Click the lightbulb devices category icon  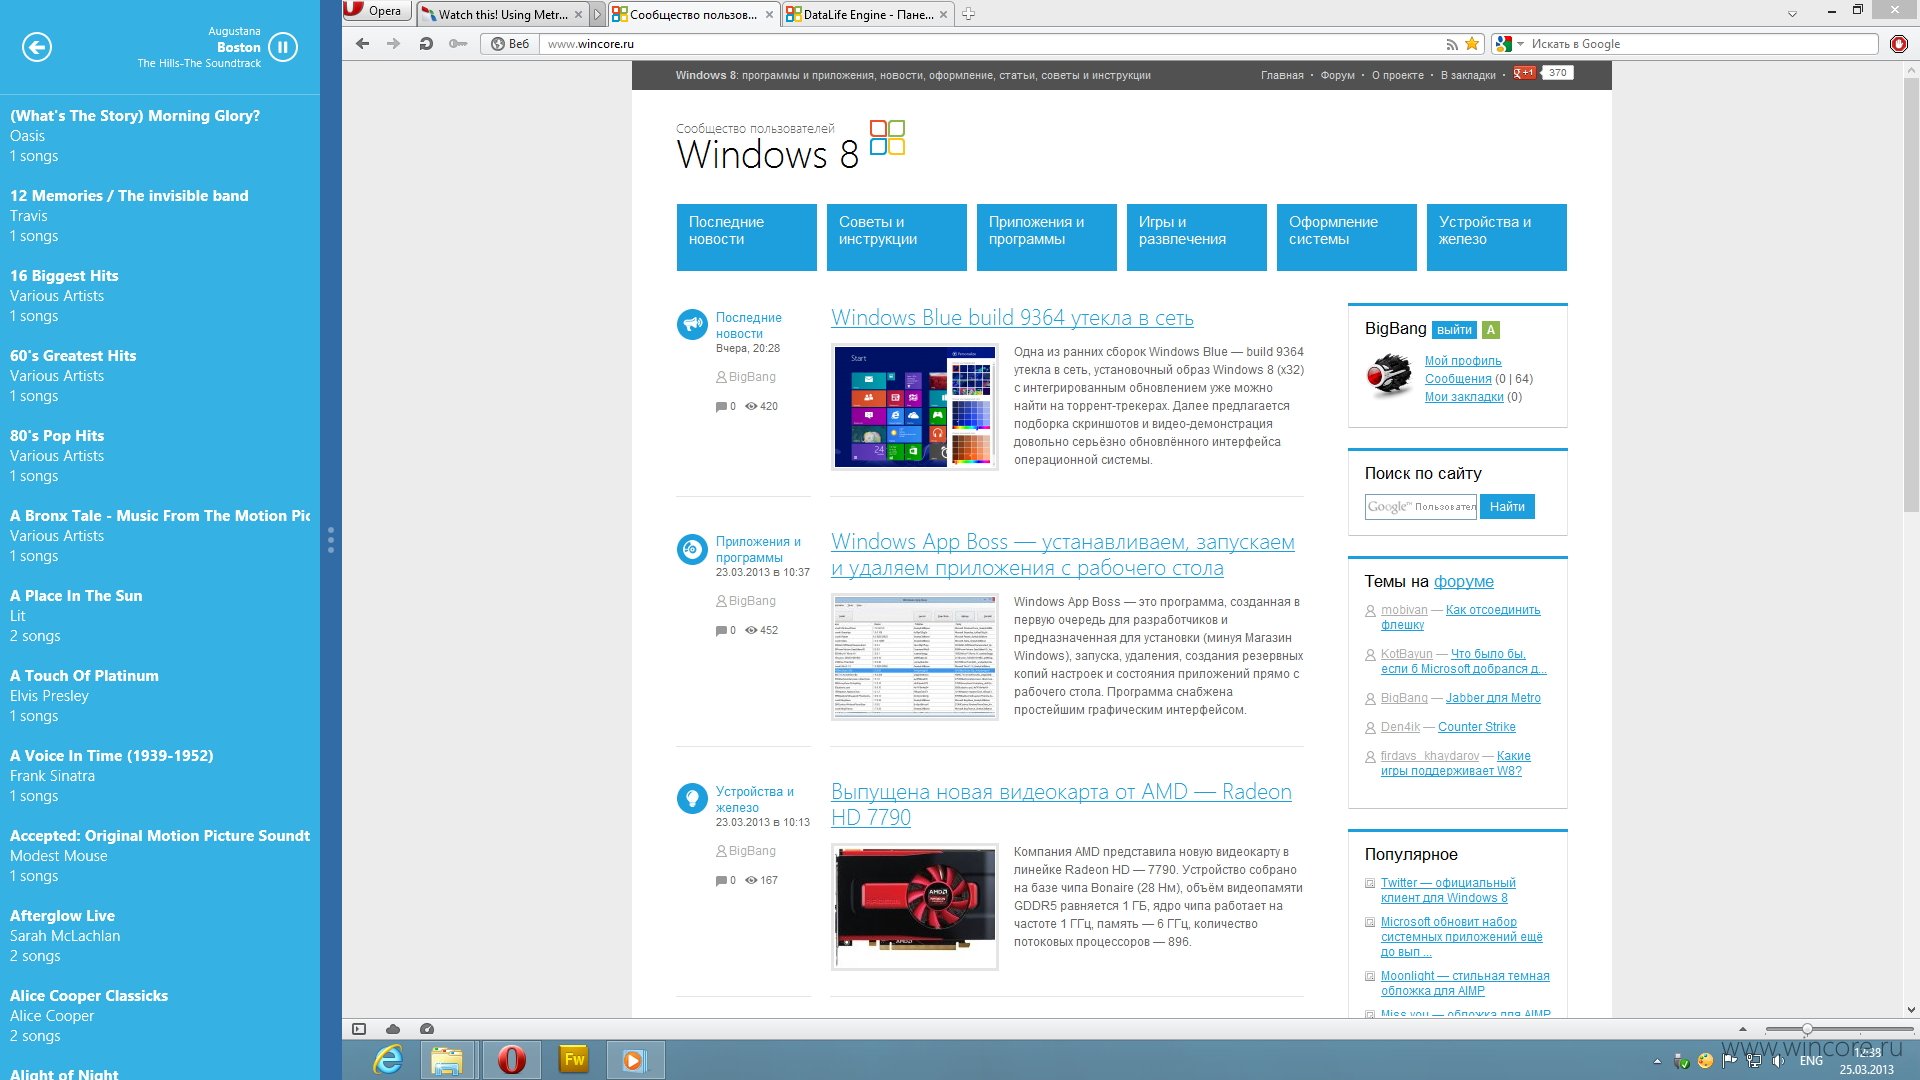[x=692, y=798]
